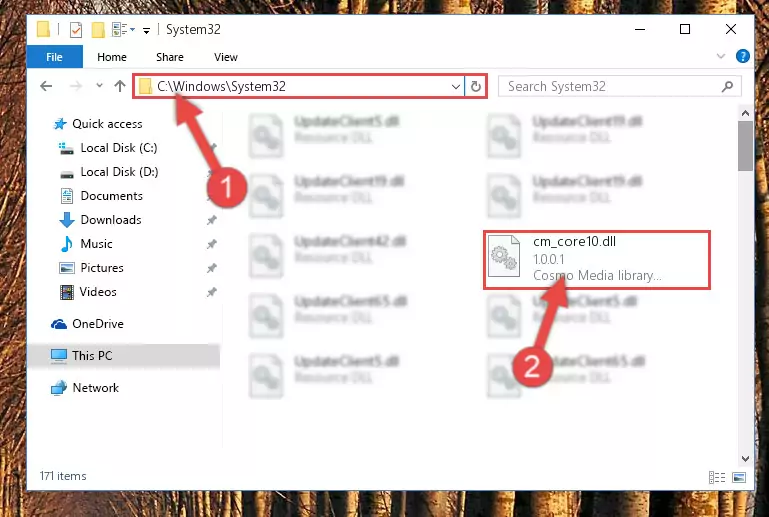Open the recent locations dropdown arrow
Viewport: 769px width, 517px height.
[99, 85]
